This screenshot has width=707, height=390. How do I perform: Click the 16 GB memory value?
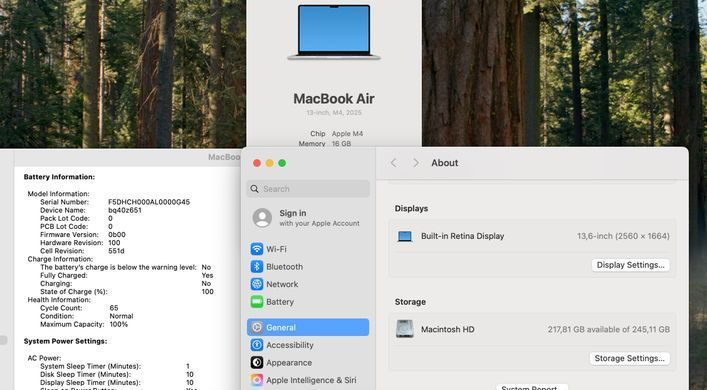(x=341, y=144)
